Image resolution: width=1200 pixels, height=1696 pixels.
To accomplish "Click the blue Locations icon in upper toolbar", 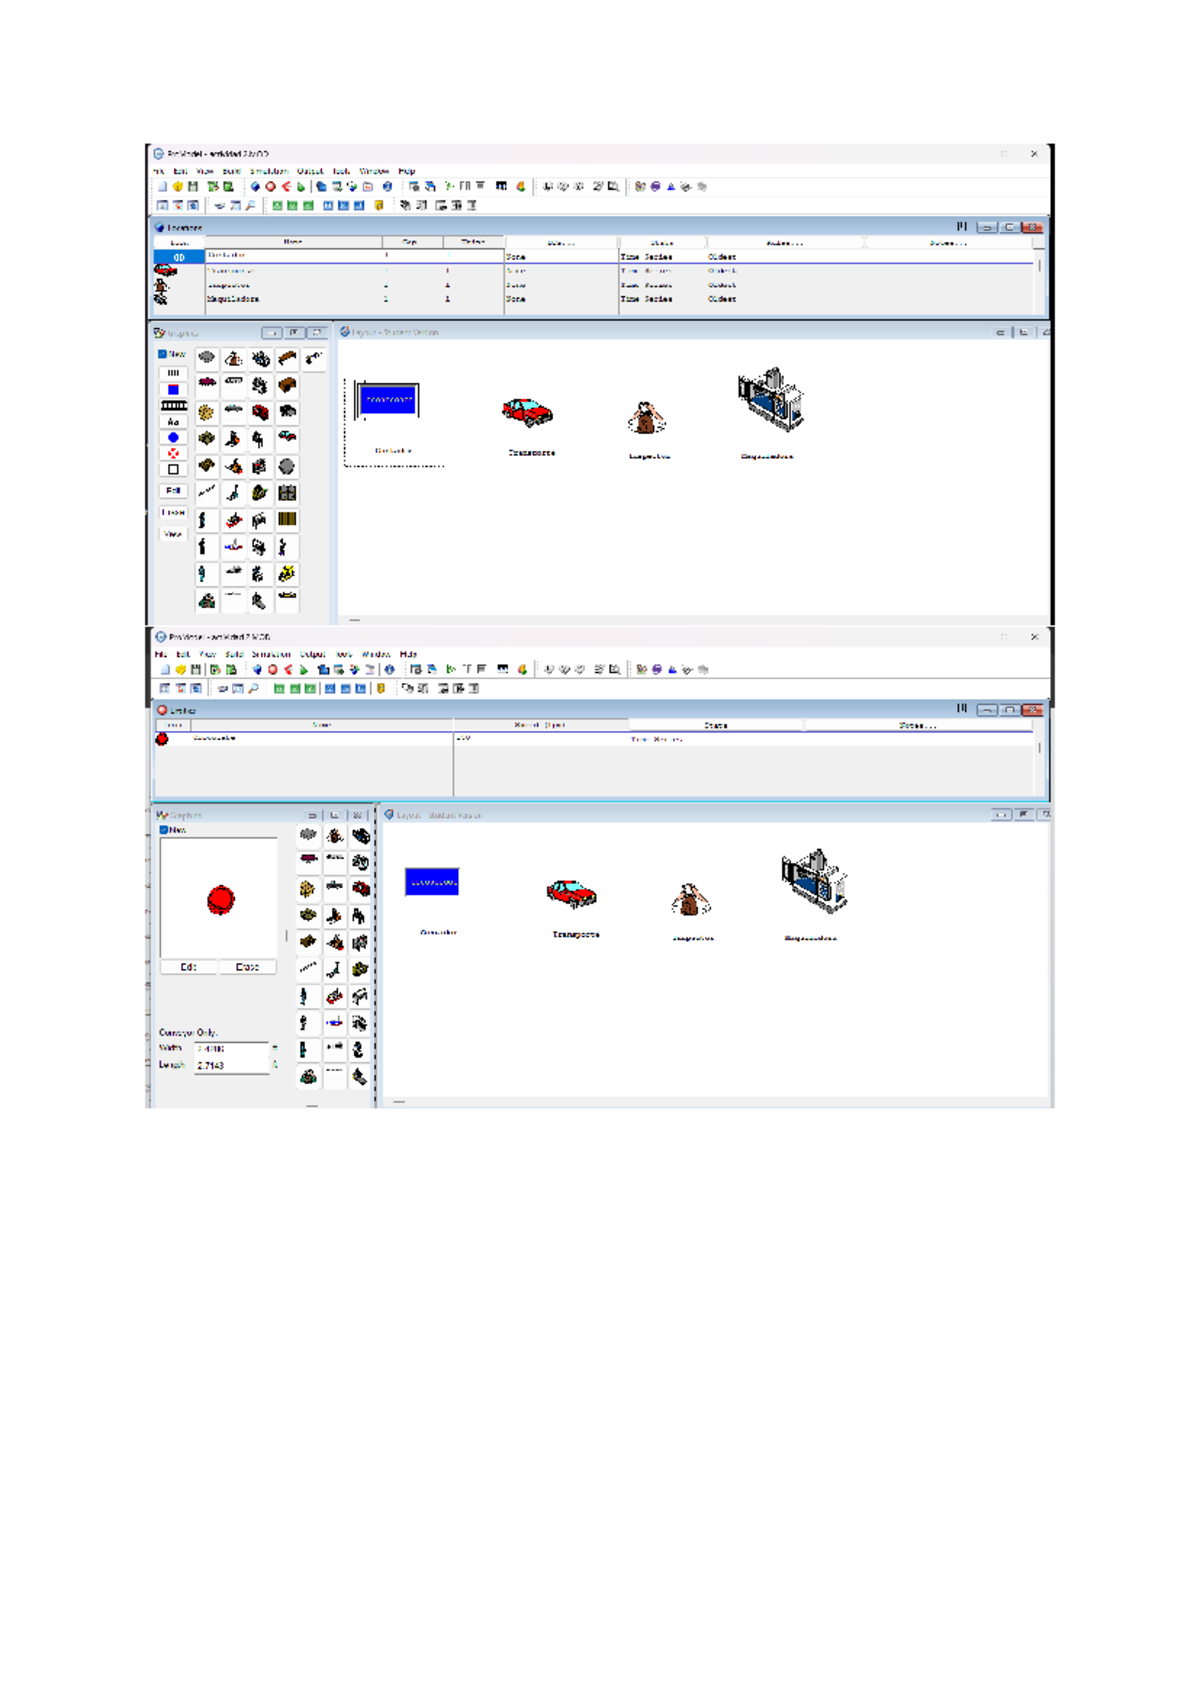I will coord(255,186).
